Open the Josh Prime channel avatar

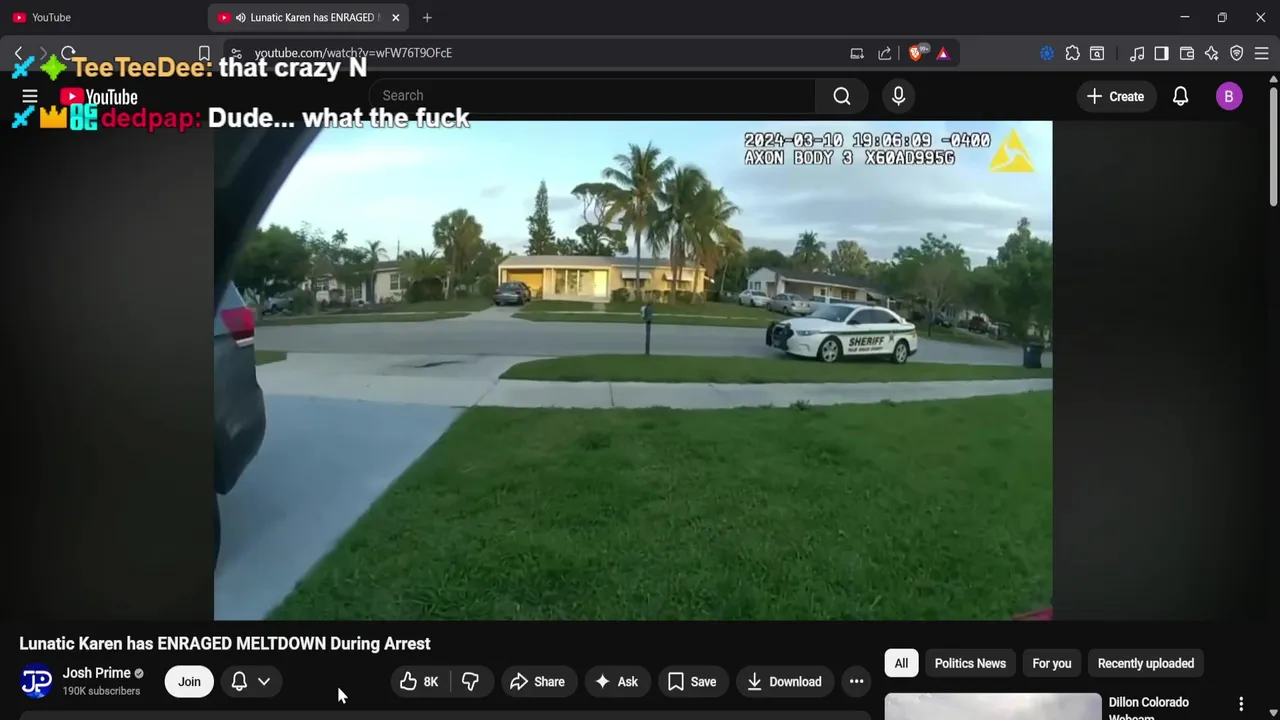(37, 682)
